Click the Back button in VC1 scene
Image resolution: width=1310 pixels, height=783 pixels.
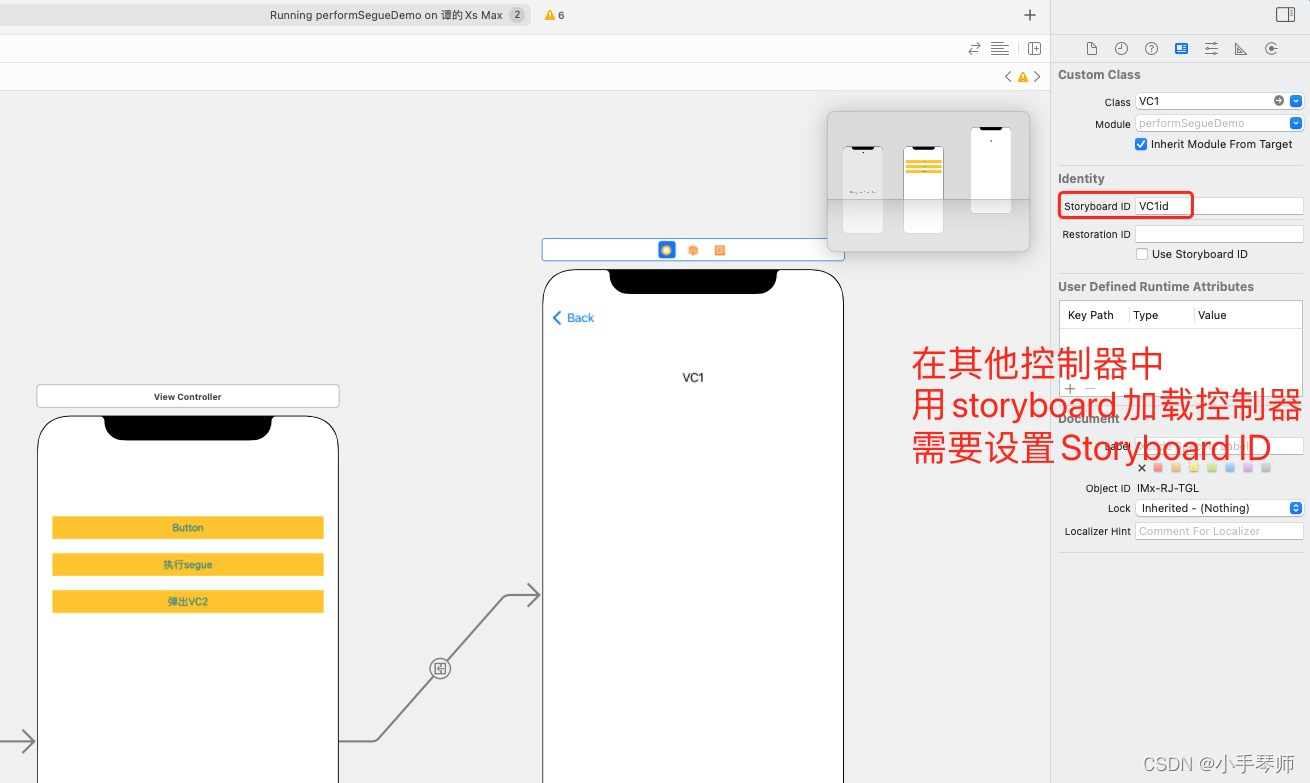click(x=573, y=318)
